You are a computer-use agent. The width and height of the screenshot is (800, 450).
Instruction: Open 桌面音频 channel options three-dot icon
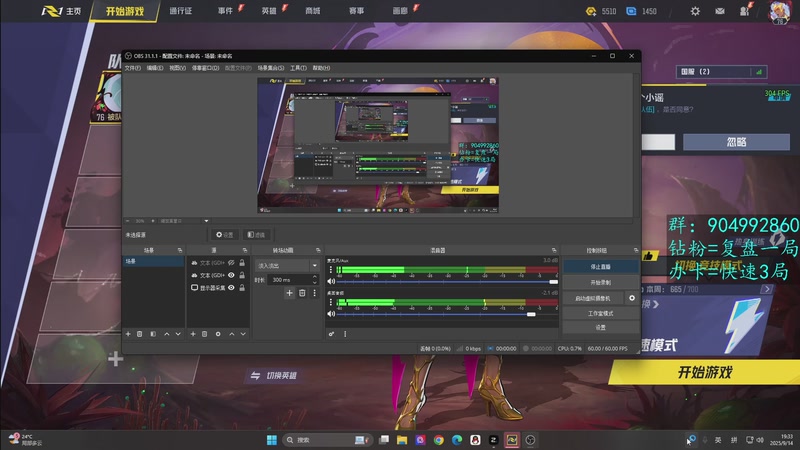(x=331, y=302)
